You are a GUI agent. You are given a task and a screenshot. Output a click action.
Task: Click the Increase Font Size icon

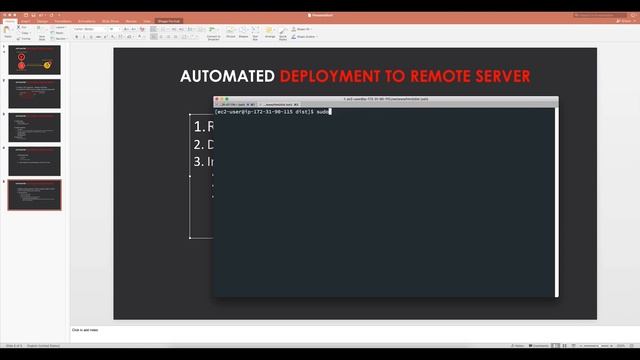pos(126,29)
